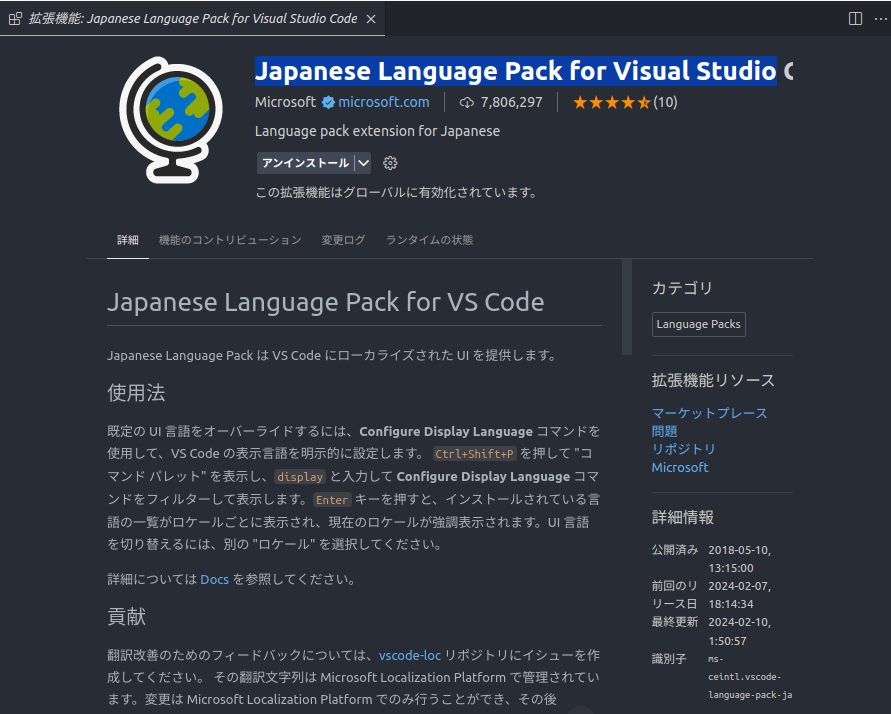891x714 pixels.
Task: Switch to the ランタイムの状態 tab
Action: [430, 240]
